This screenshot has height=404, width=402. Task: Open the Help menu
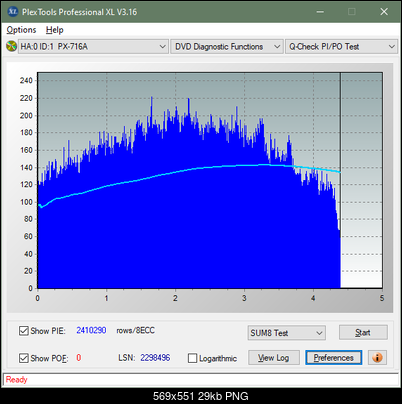(x=55, y=30)
